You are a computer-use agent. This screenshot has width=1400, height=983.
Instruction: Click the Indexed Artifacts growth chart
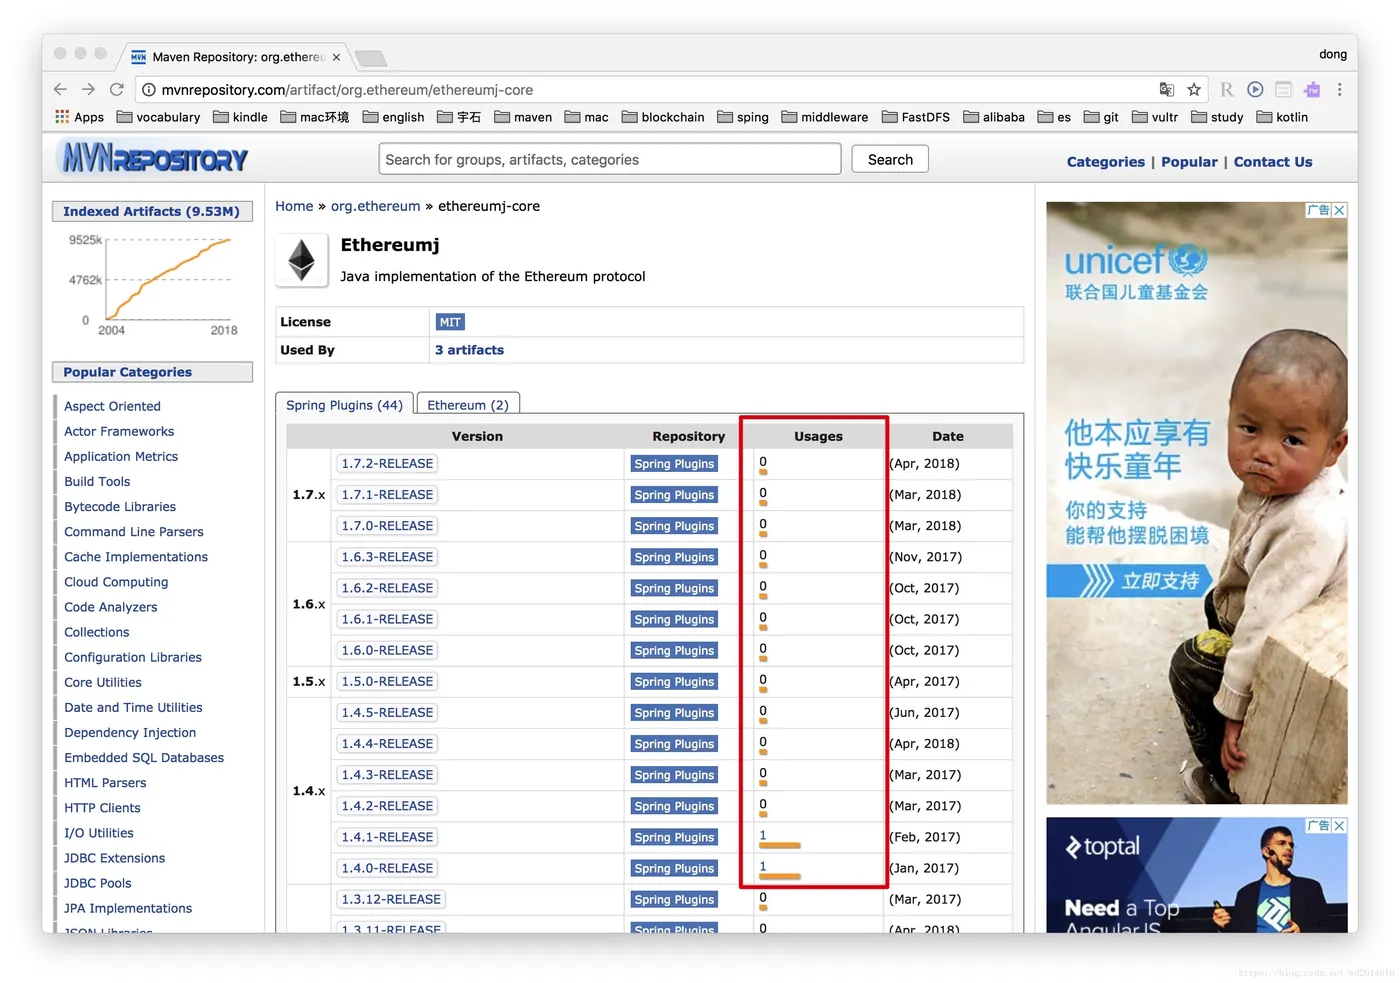tap(152, 284)
